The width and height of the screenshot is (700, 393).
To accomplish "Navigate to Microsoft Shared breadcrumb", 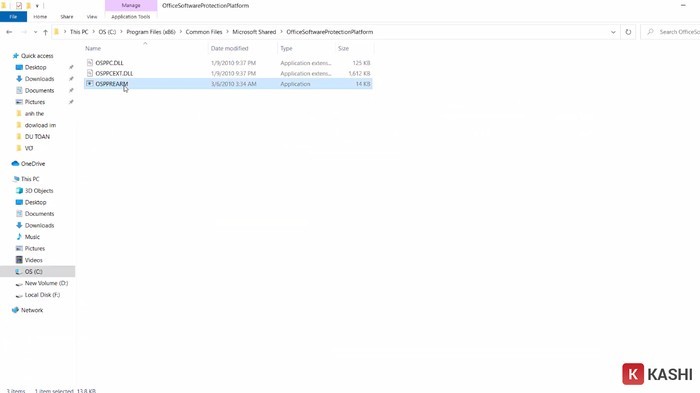I will 254,32.
